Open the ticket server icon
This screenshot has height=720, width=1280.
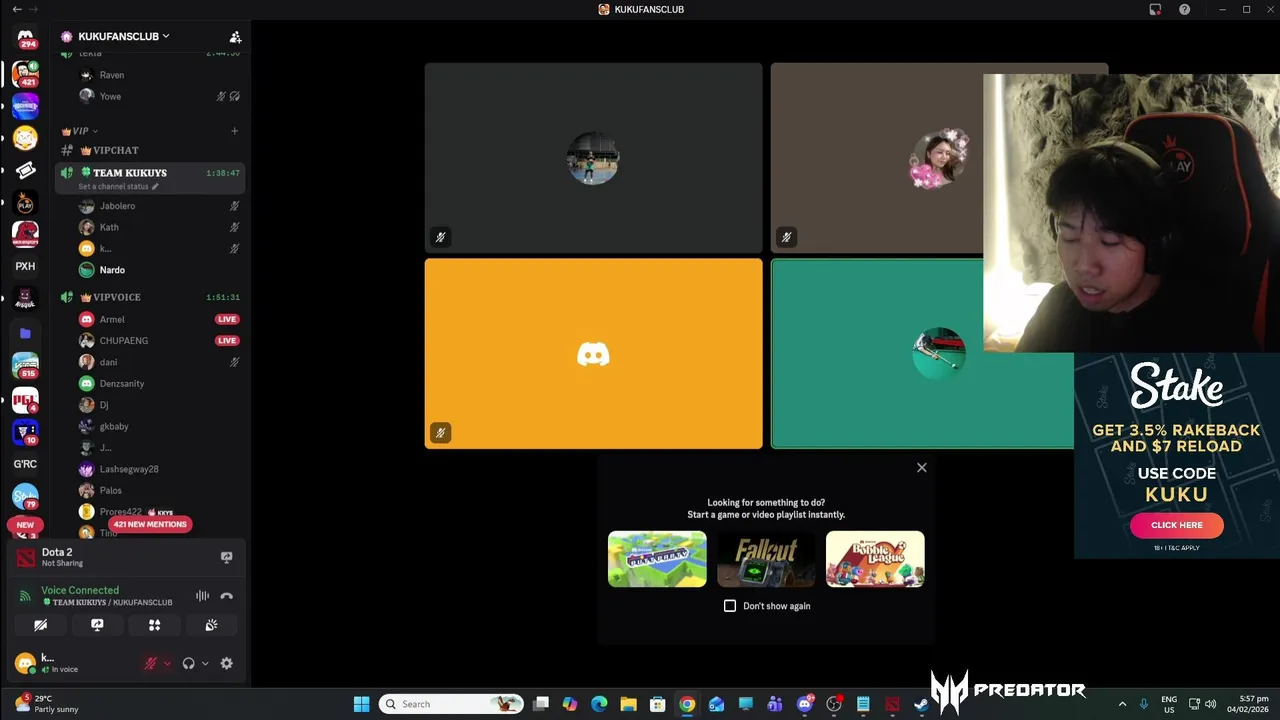click(x=25, y=170)
